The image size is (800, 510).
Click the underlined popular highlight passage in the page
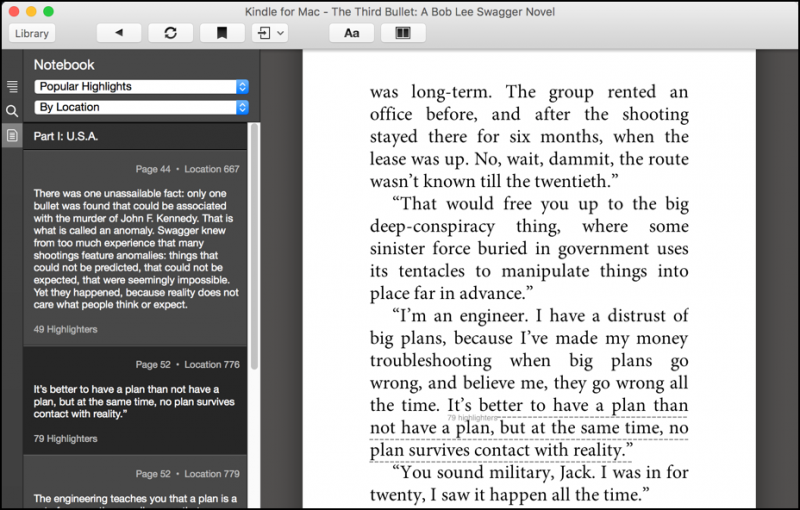tap(529, 428)
